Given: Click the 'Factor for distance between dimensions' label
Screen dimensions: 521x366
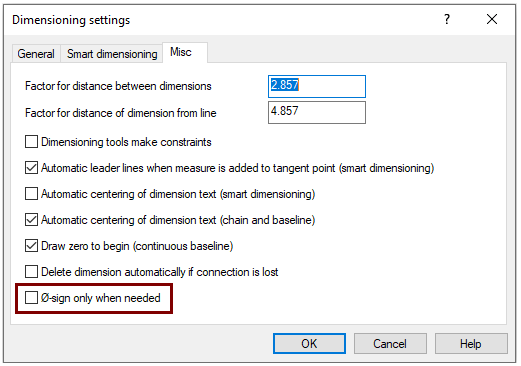Looking at the screenshot, I should [x=118, y=86].
